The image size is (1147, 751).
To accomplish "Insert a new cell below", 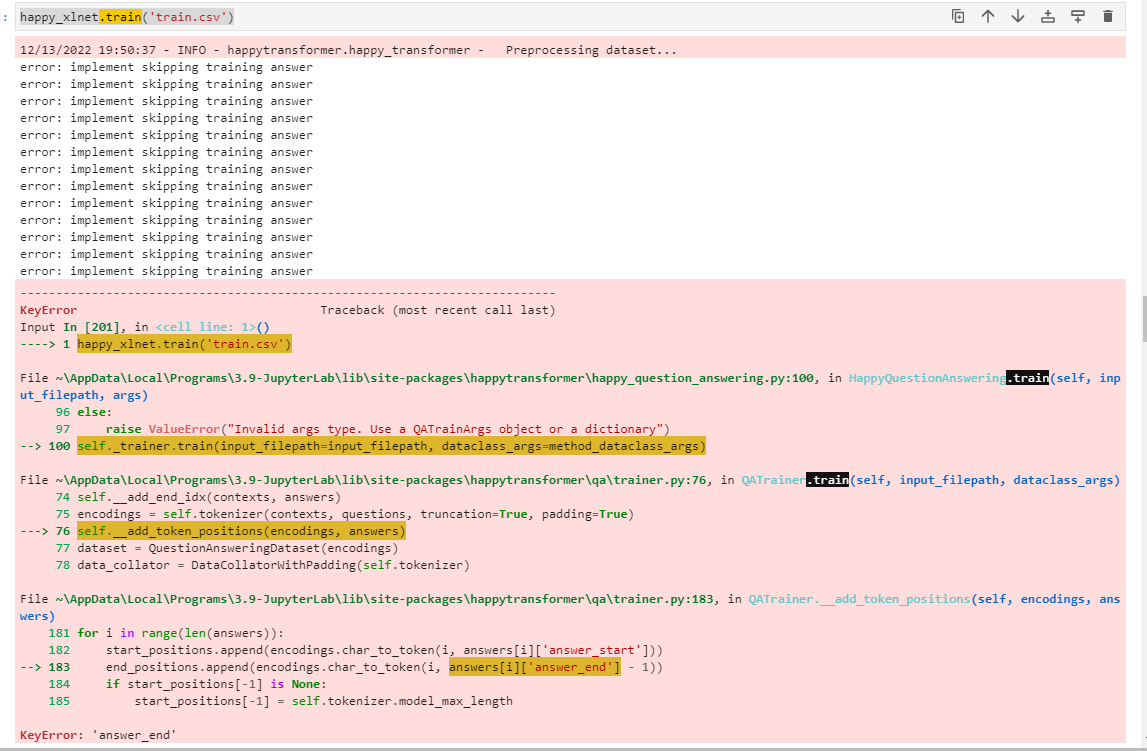I will (x=1078, y=16).
